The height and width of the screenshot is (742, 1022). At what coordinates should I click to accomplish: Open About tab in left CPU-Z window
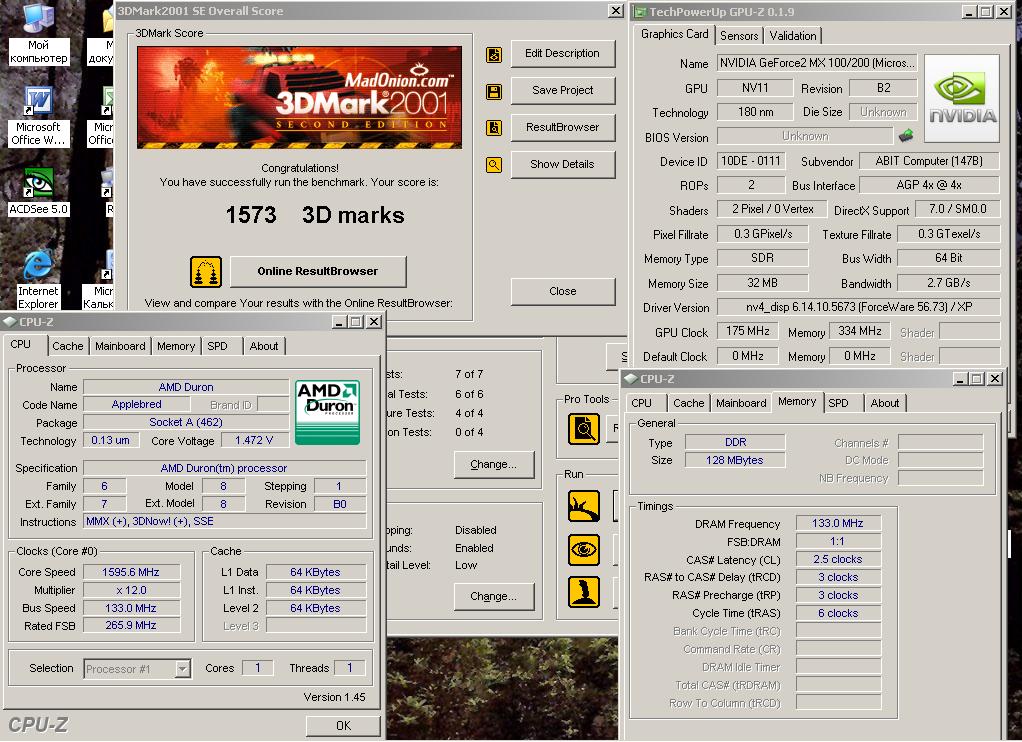point(264,346)
